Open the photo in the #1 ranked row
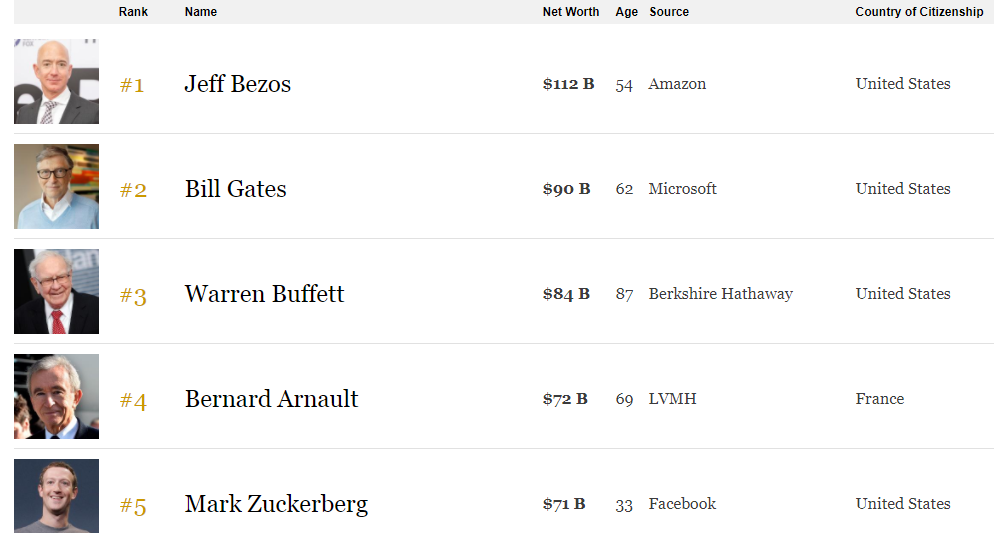This screenshot has width=1000, height=533. (x=56, y=82)
